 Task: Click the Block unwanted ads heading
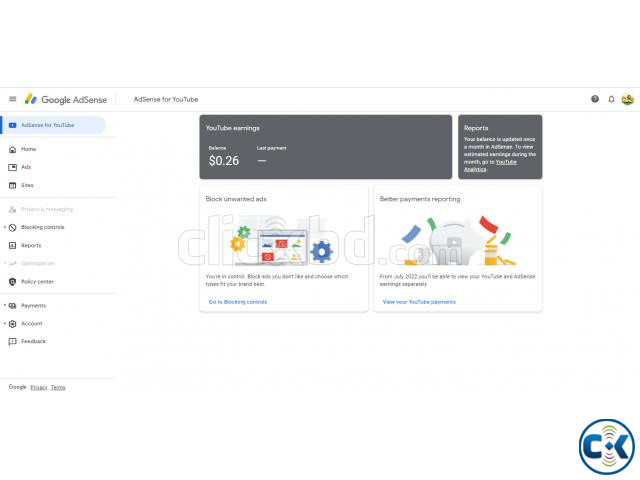[236, 199]
